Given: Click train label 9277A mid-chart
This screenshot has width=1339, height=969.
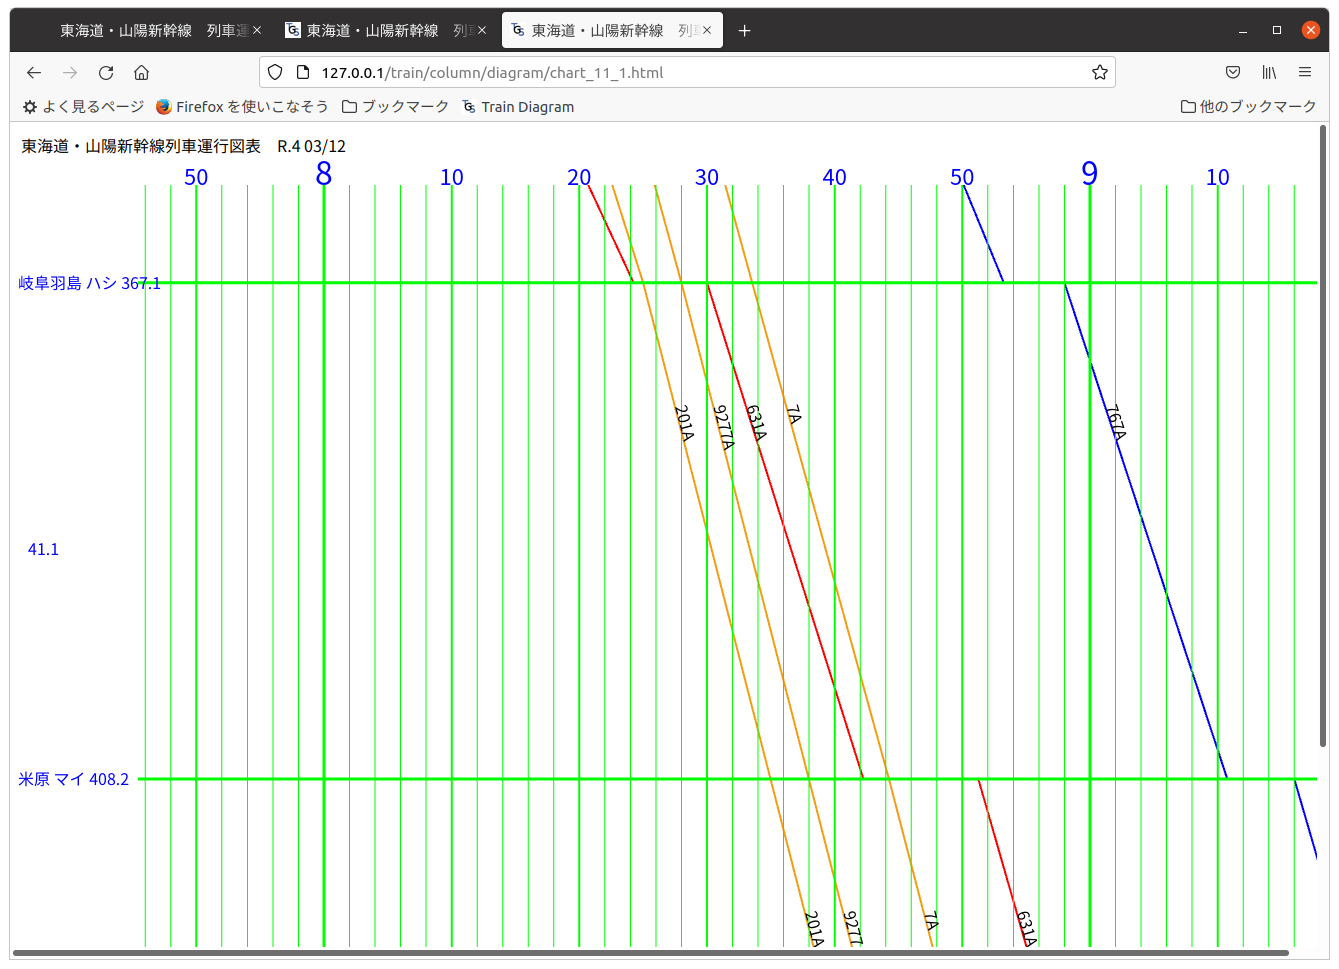Looking at the screenshot, I should (724, 427).
